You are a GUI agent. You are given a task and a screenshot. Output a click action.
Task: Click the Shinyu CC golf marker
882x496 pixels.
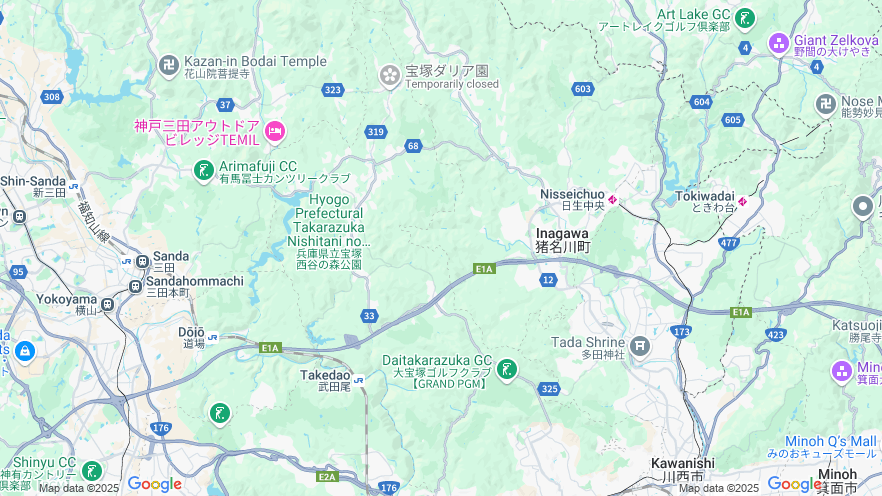(x=92, y=471)
